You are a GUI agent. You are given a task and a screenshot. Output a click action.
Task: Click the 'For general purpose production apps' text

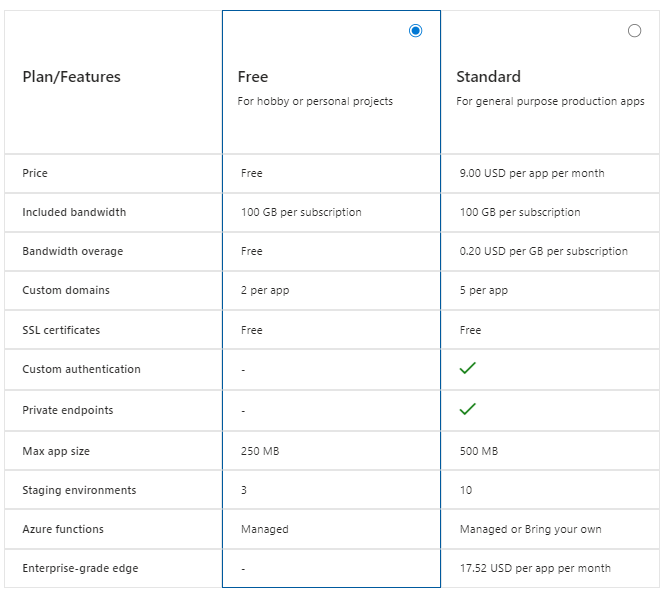tap(550, 101)
